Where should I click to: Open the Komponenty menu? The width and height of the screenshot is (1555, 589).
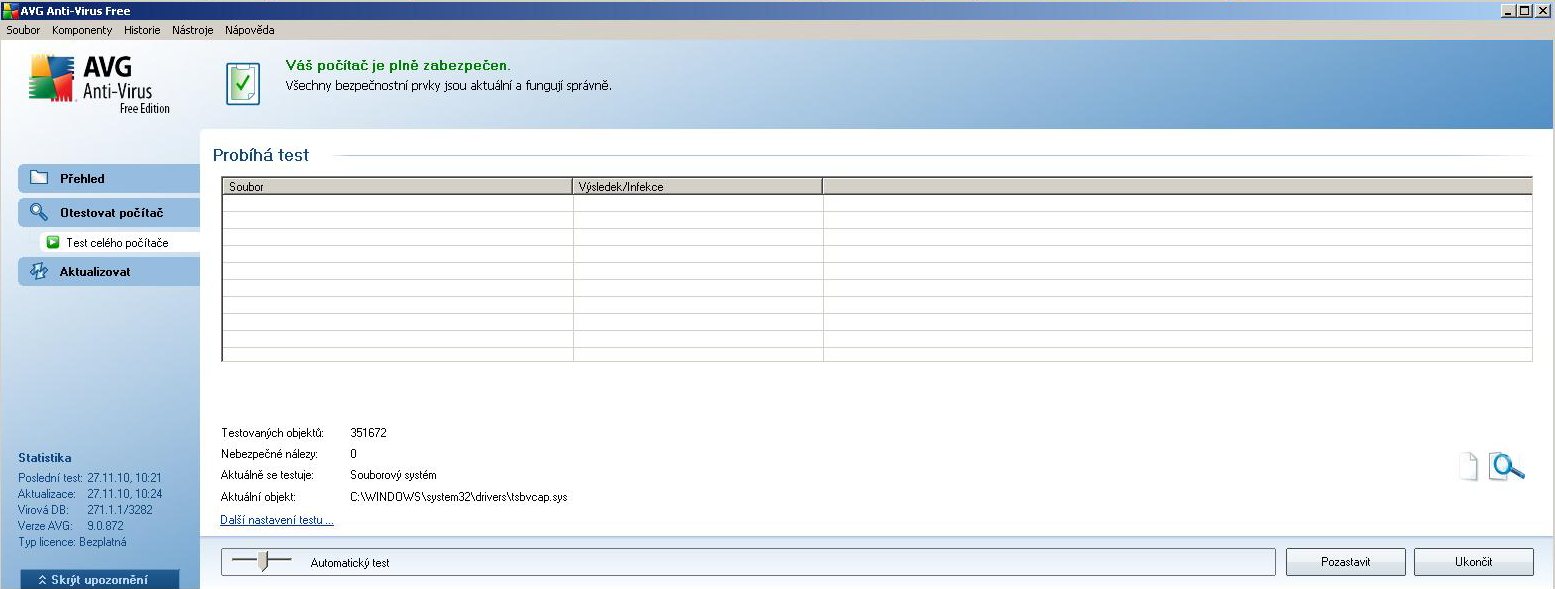(x=82, y=30)
